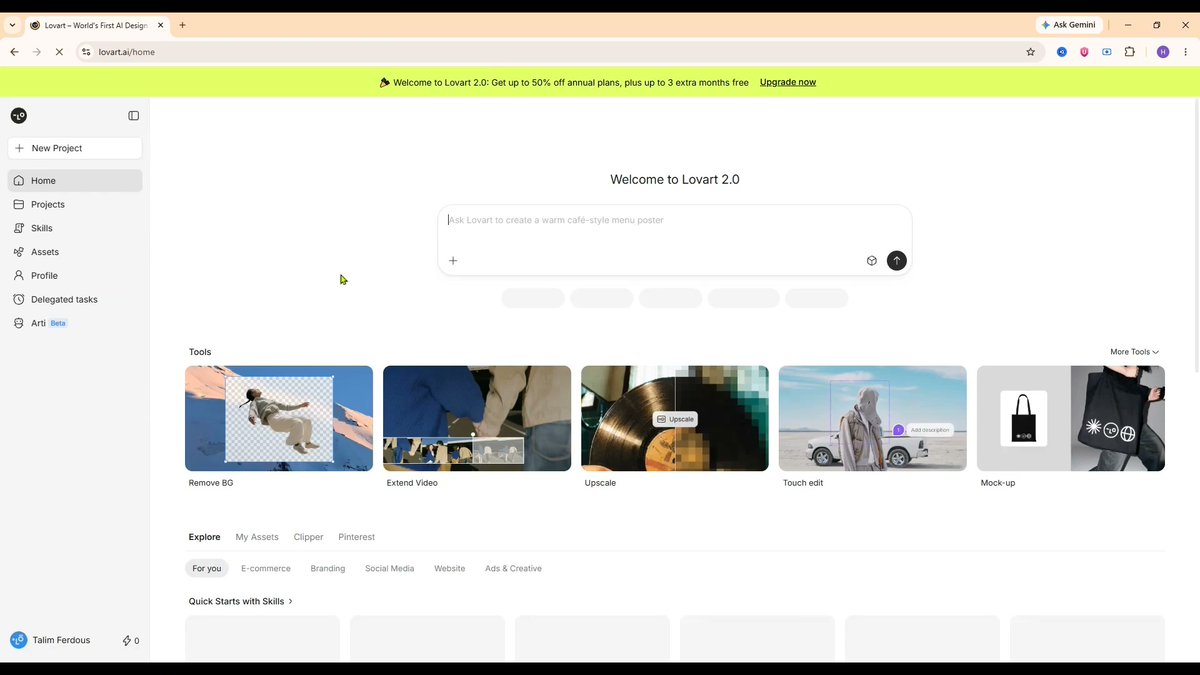Open a new browser tab
The width and height of the screenshot is (1200, 675).
tap(182, 25)
